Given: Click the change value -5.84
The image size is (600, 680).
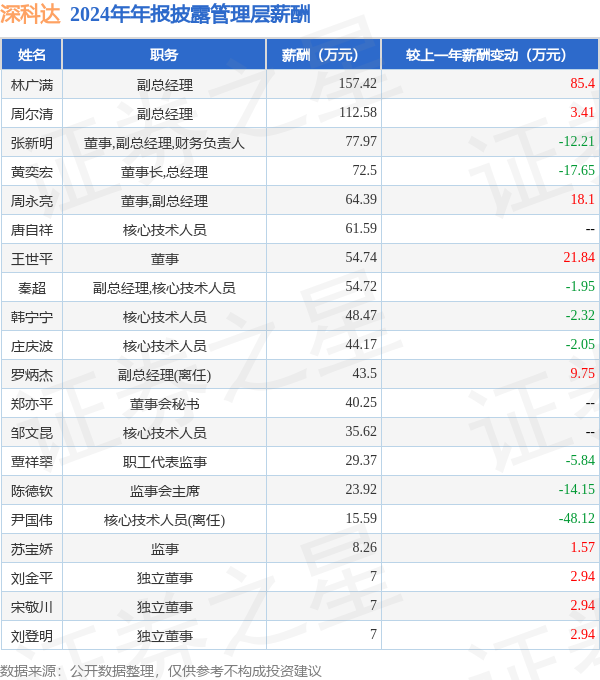Looking at the screenshot, I should click(x=580, y=460).
